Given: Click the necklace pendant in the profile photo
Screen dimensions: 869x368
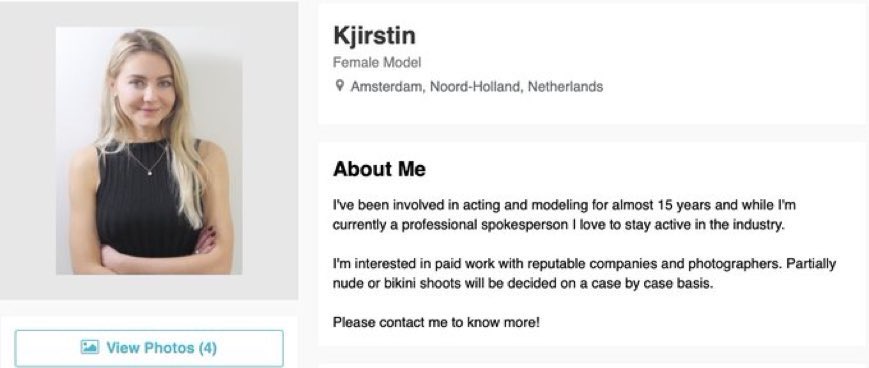Looking at the screenshot, I should [149, 172].
